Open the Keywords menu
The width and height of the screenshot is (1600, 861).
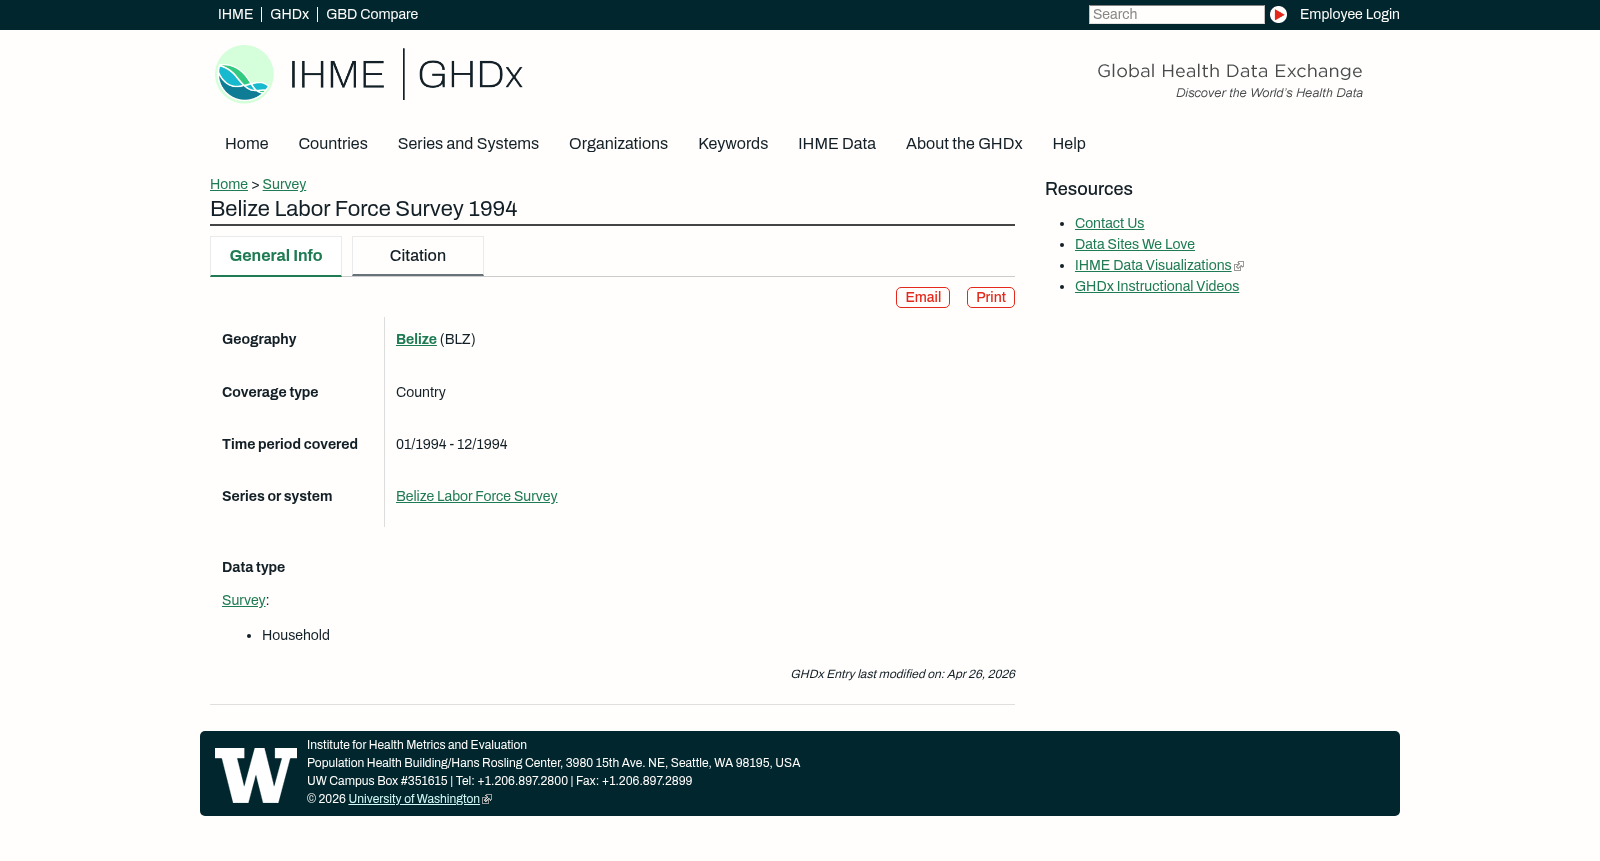point(733,144)
